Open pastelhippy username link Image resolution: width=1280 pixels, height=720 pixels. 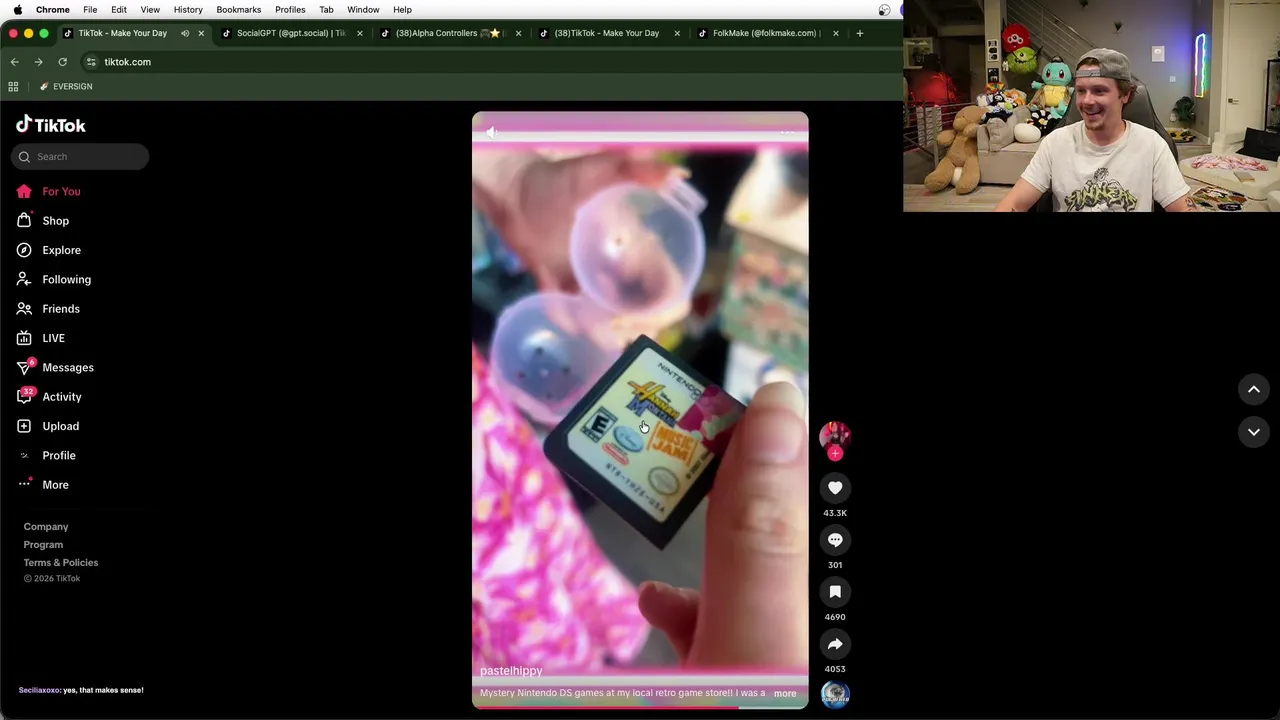pos(511,671)
